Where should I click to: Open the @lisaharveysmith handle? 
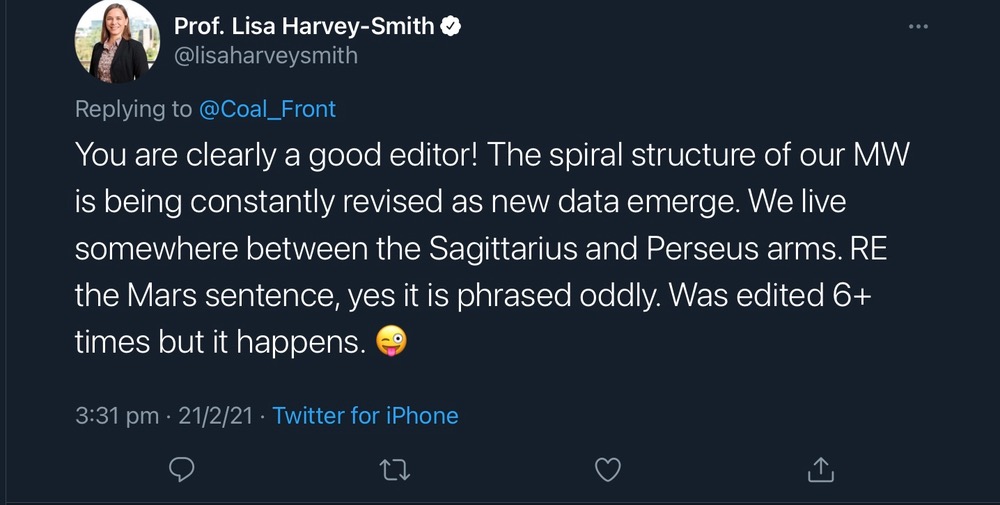point(265,56)
